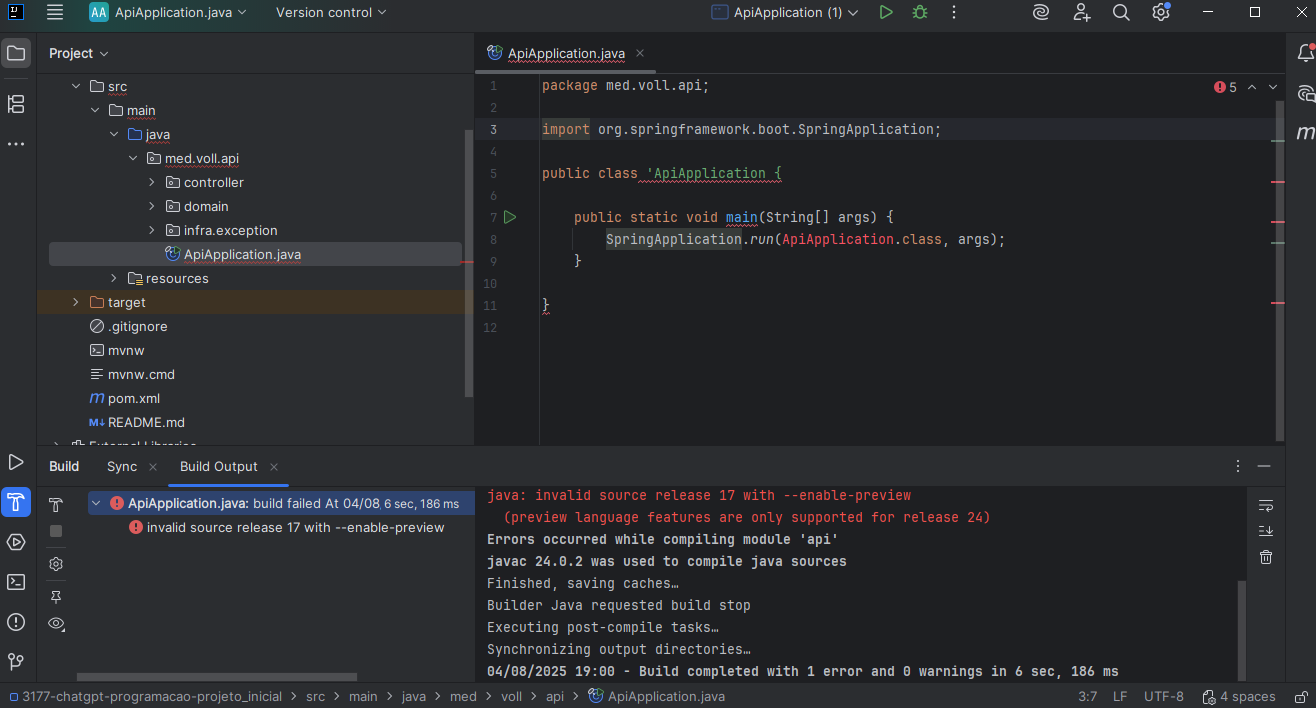Switch to the Sync build tab
The image size is (1316, 708).
click(122, 466)
